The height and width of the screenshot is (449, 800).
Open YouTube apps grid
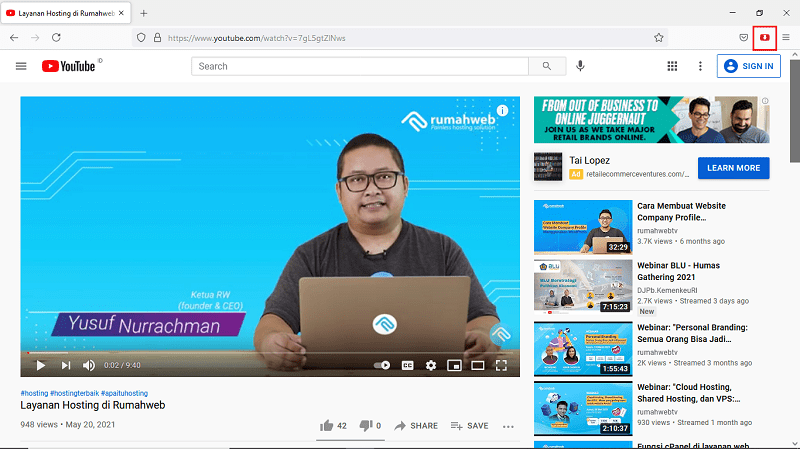coord(672,66)
